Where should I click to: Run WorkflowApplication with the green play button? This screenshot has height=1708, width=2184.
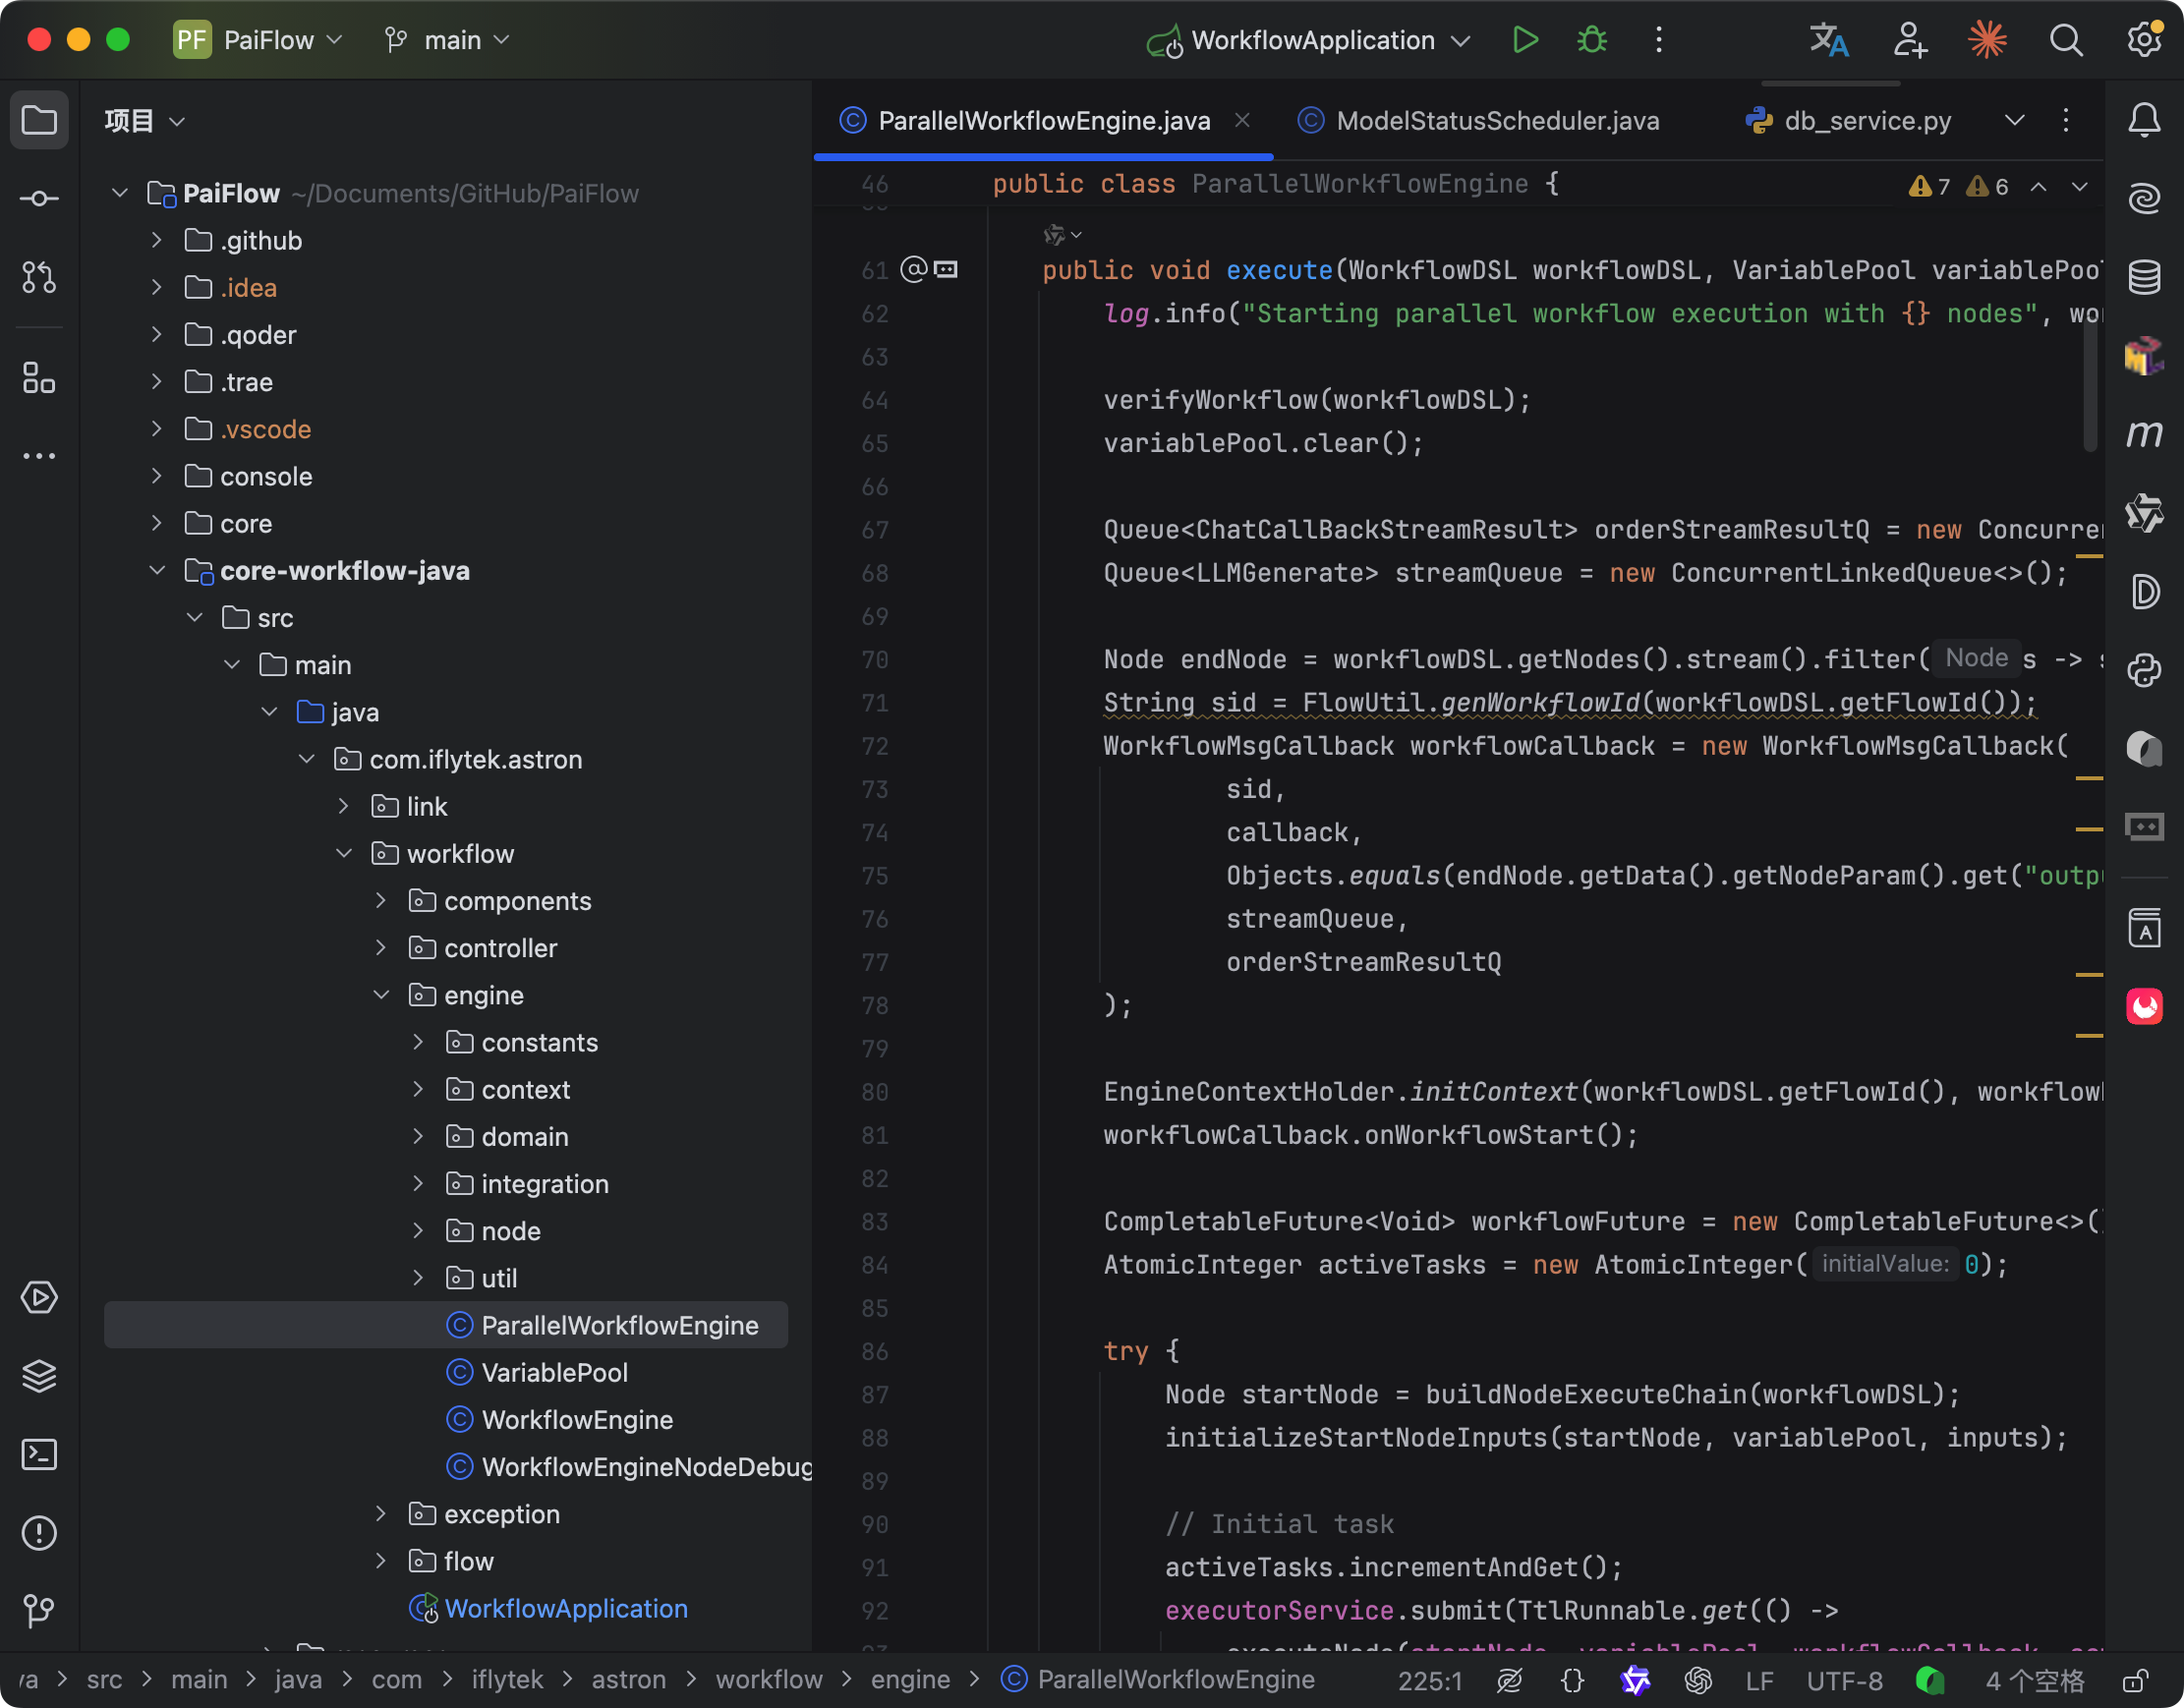point(1525,40)
